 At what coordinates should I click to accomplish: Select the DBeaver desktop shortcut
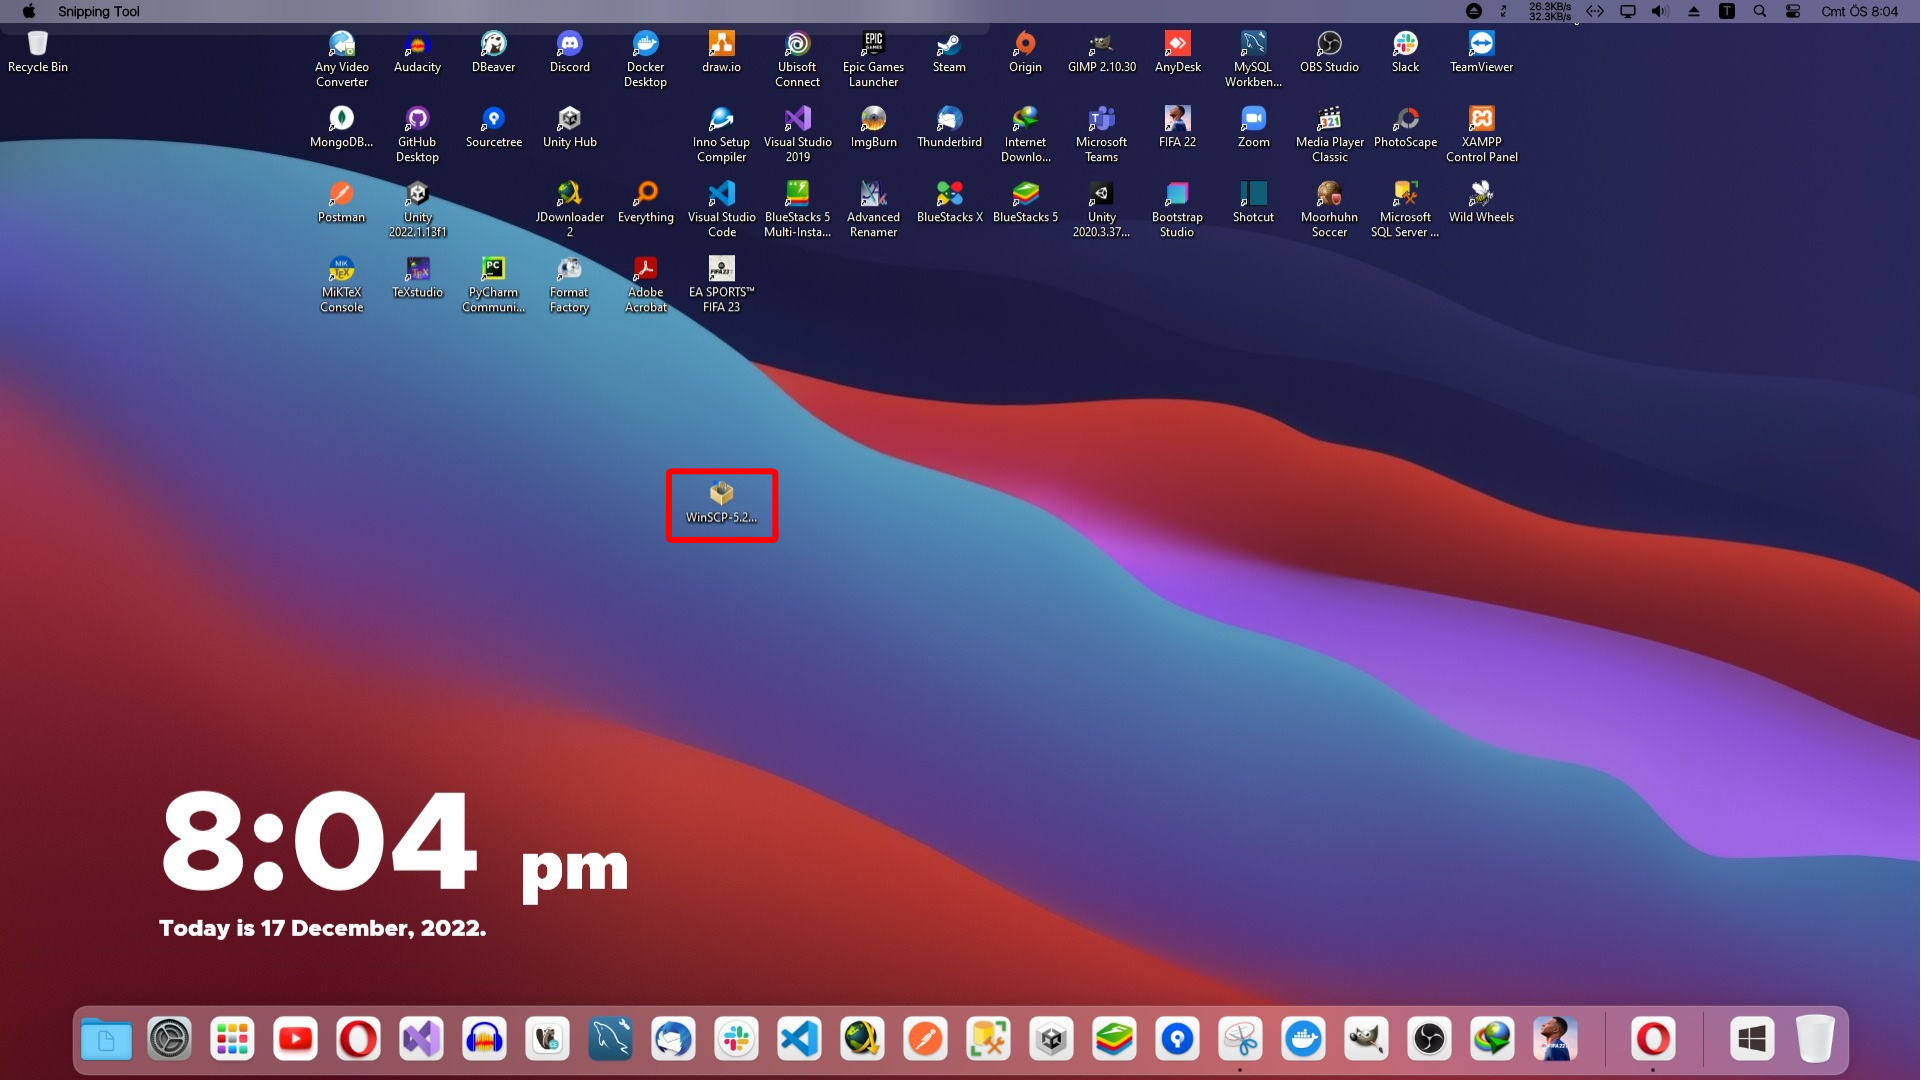pyautogui.click(x=494, y=52)
